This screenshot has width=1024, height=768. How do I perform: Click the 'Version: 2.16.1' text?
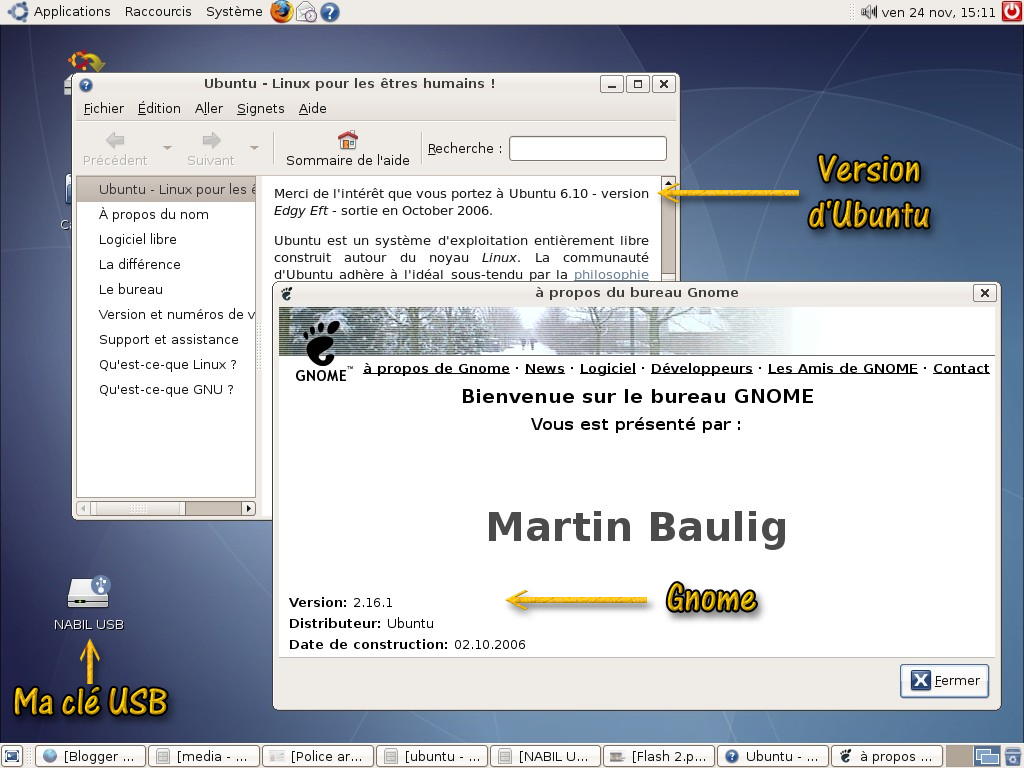pyautogui.click(x=341, y=602)
